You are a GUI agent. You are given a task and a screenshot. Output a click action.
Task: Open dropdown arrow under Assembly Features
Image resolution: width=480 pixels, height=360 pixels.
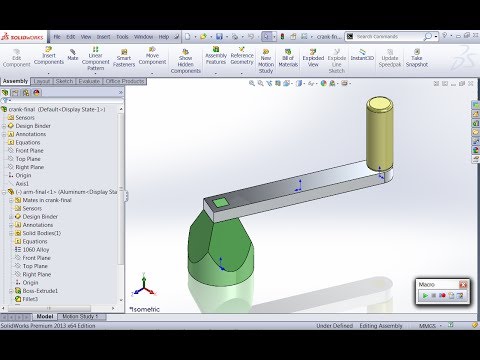point(216,74)
